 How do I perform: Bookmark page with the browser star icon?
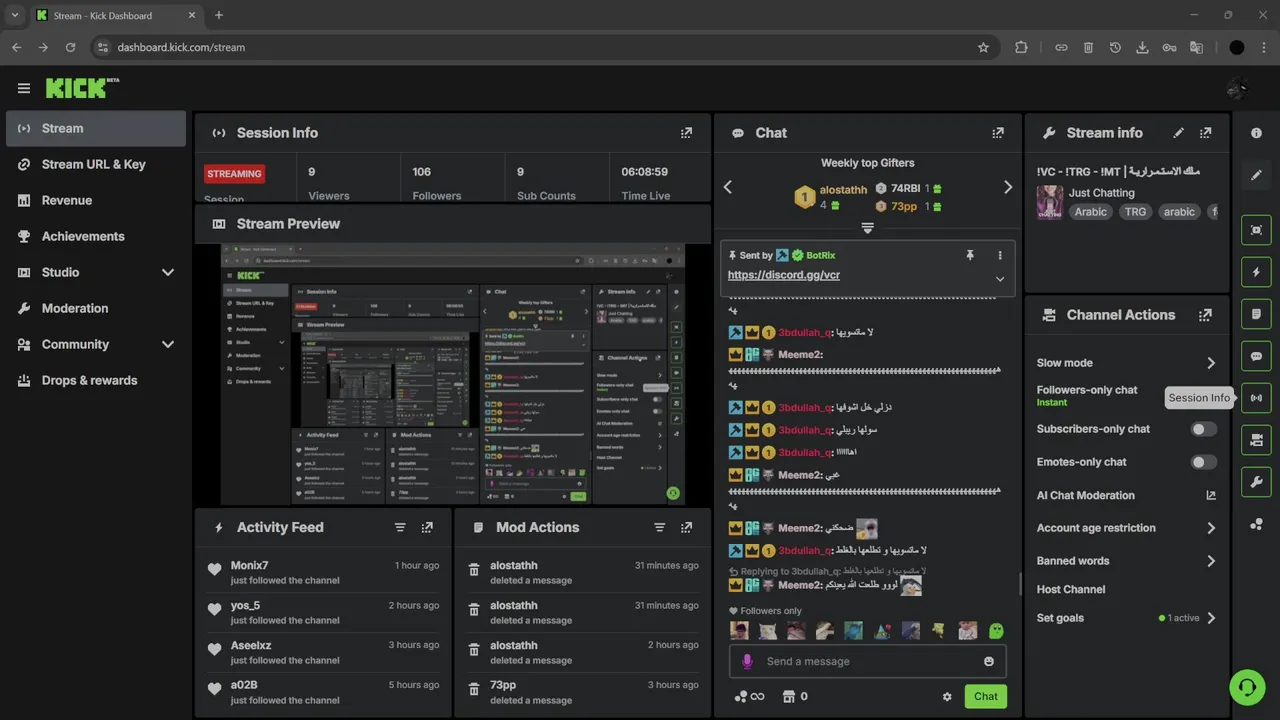coord(983,47)
